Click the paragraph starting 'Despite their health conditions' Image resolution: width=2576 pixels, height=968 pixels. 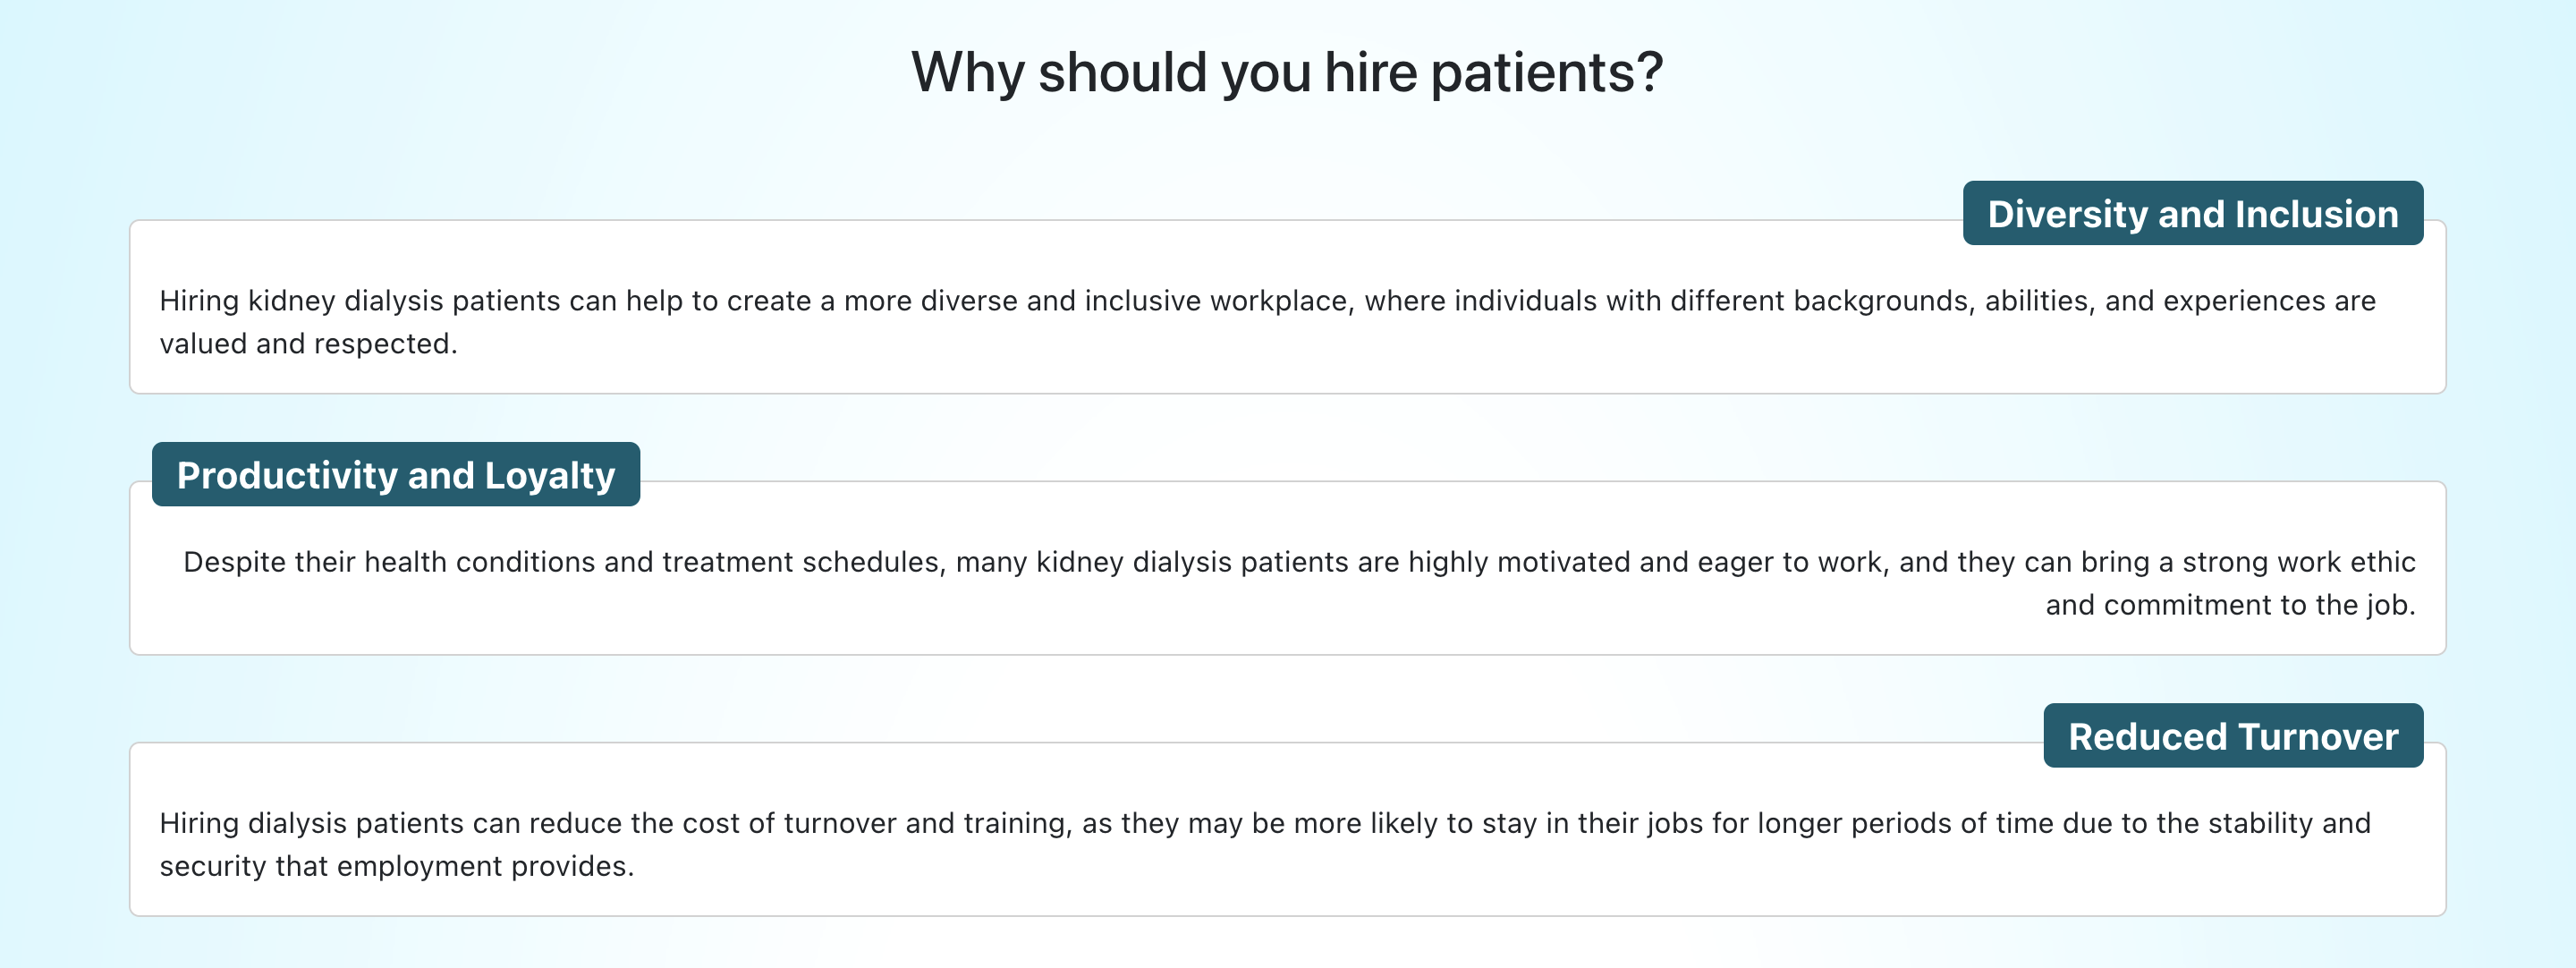[1299, 583]
